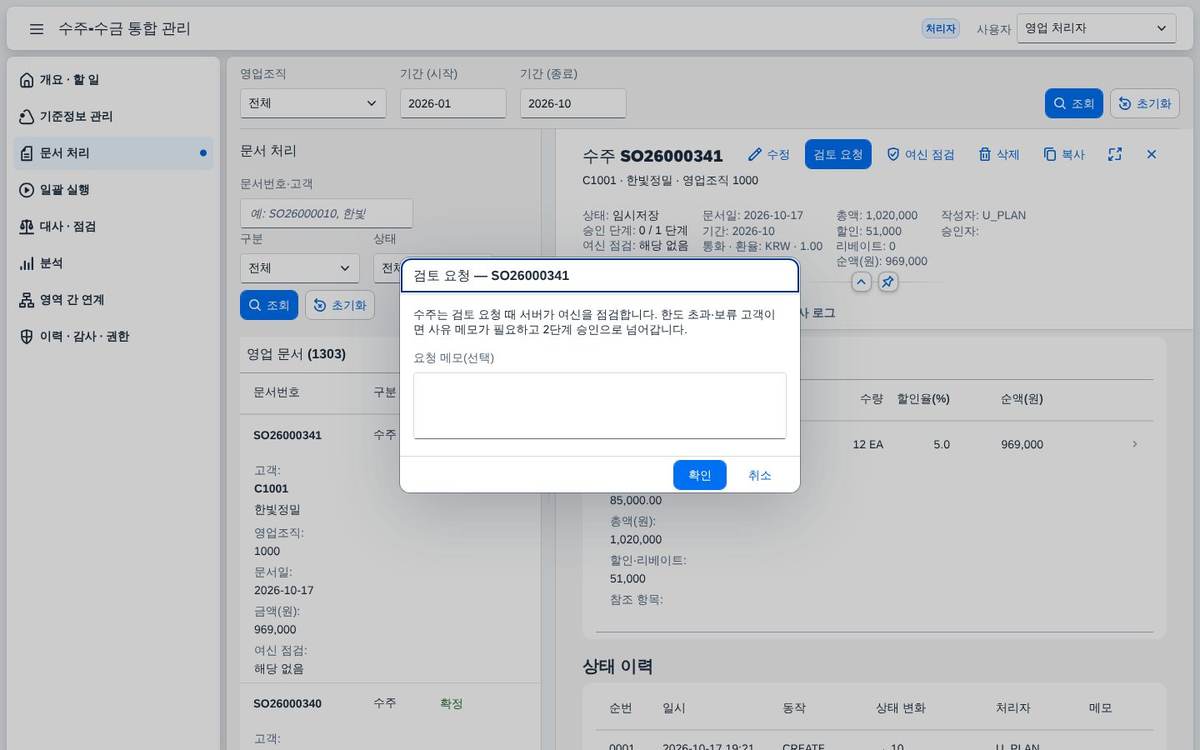Click the 할인율(%) column header
Image resolution: width=1200 pixels, height=750 pixels.
923,399
